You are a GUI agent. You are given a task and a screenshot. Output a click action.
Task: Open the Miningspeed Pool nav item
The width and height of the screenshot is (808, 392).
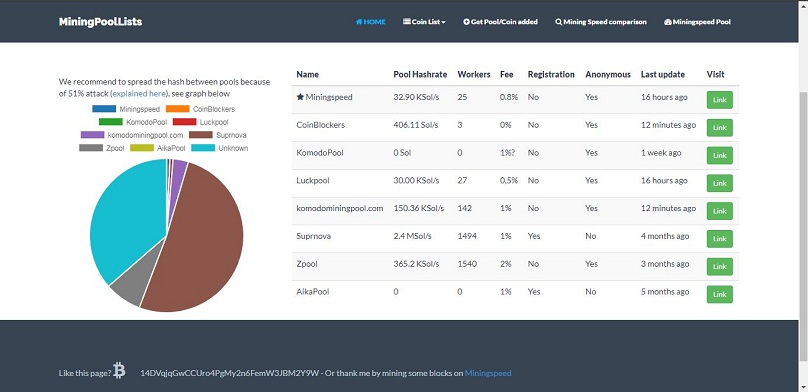point(697,22)
